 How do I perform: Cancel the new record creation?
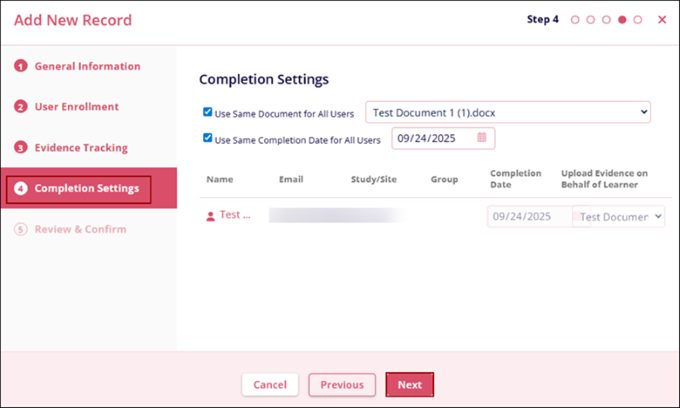pyautogui.click(x=270, y=384)
